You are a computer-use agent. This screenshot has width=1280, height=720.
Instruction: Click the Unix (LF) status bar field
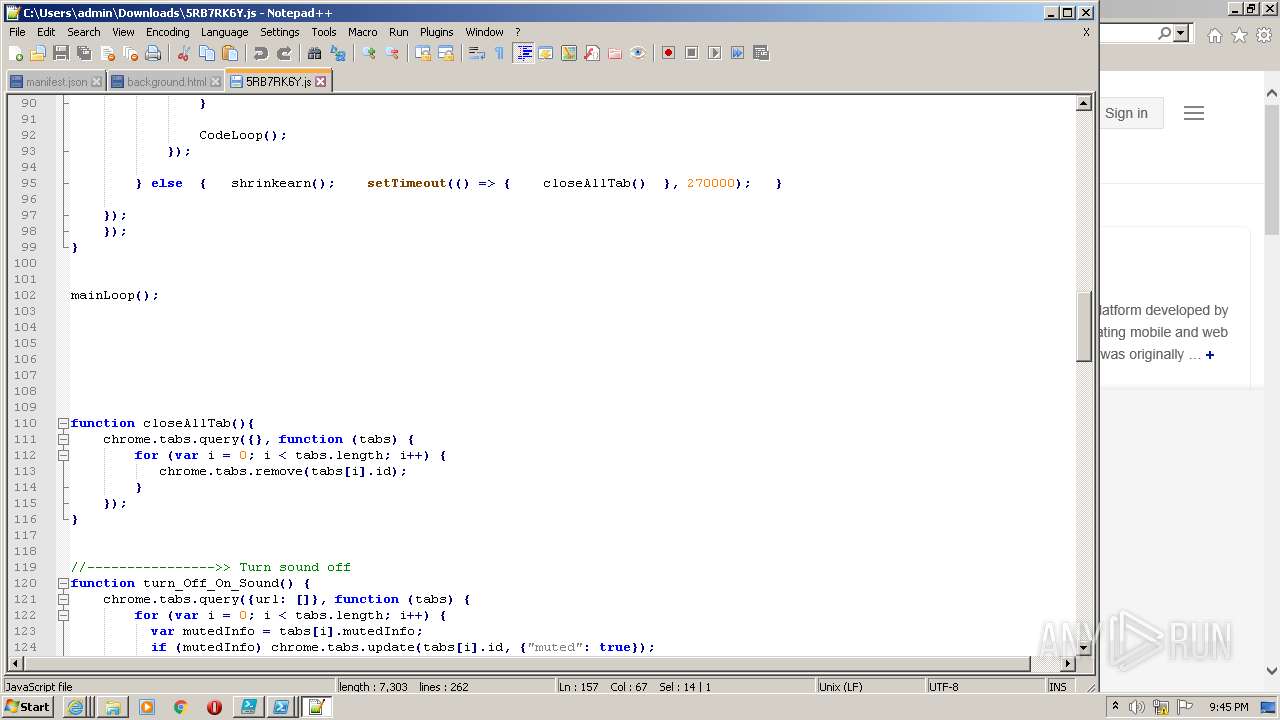click(x=869, y=687)
